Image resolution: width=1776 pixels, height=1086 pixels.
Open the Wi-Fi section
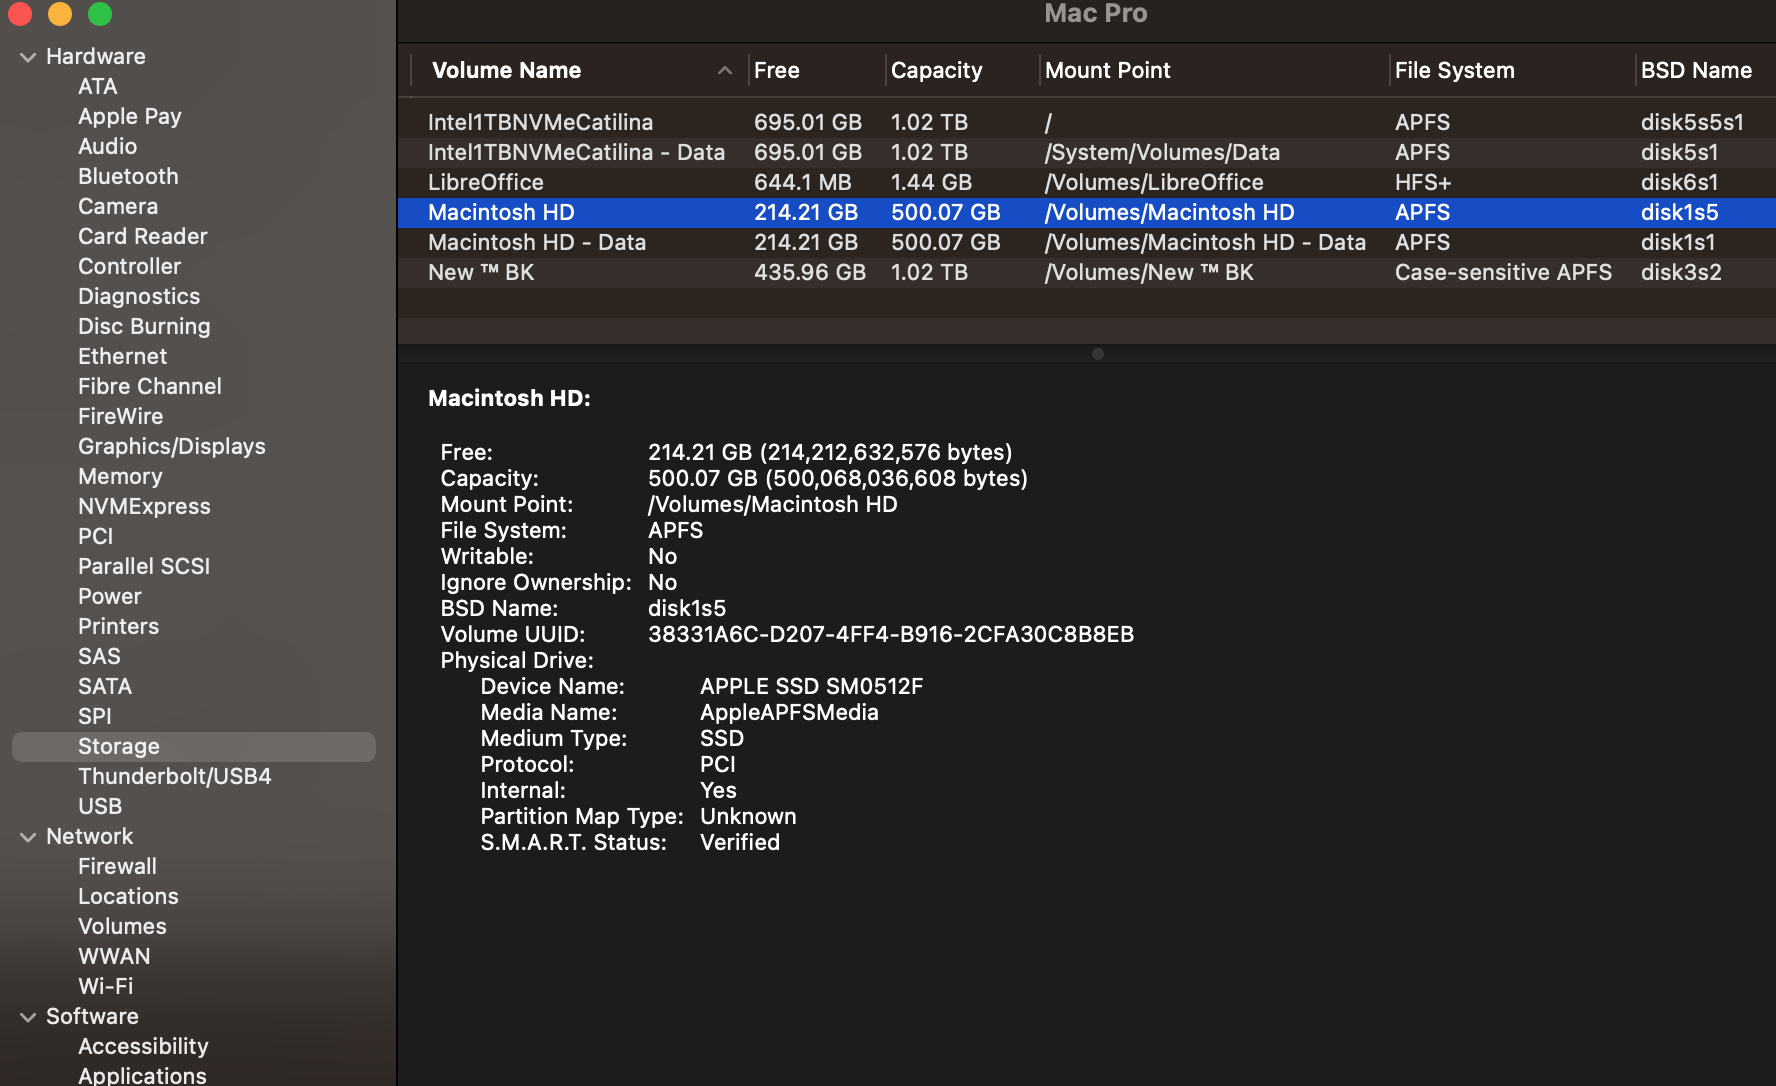click(105, 987)
